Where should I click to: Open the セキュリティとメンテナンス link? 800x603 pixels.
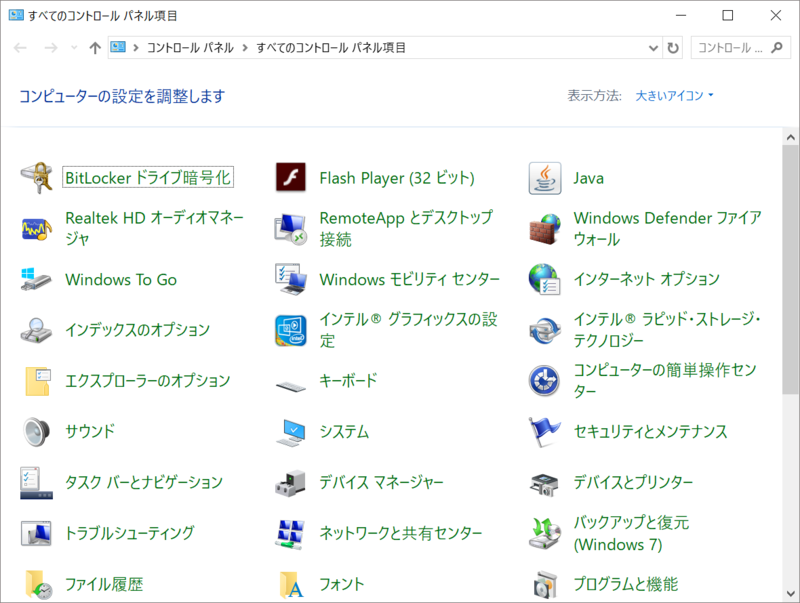[650, 432]
